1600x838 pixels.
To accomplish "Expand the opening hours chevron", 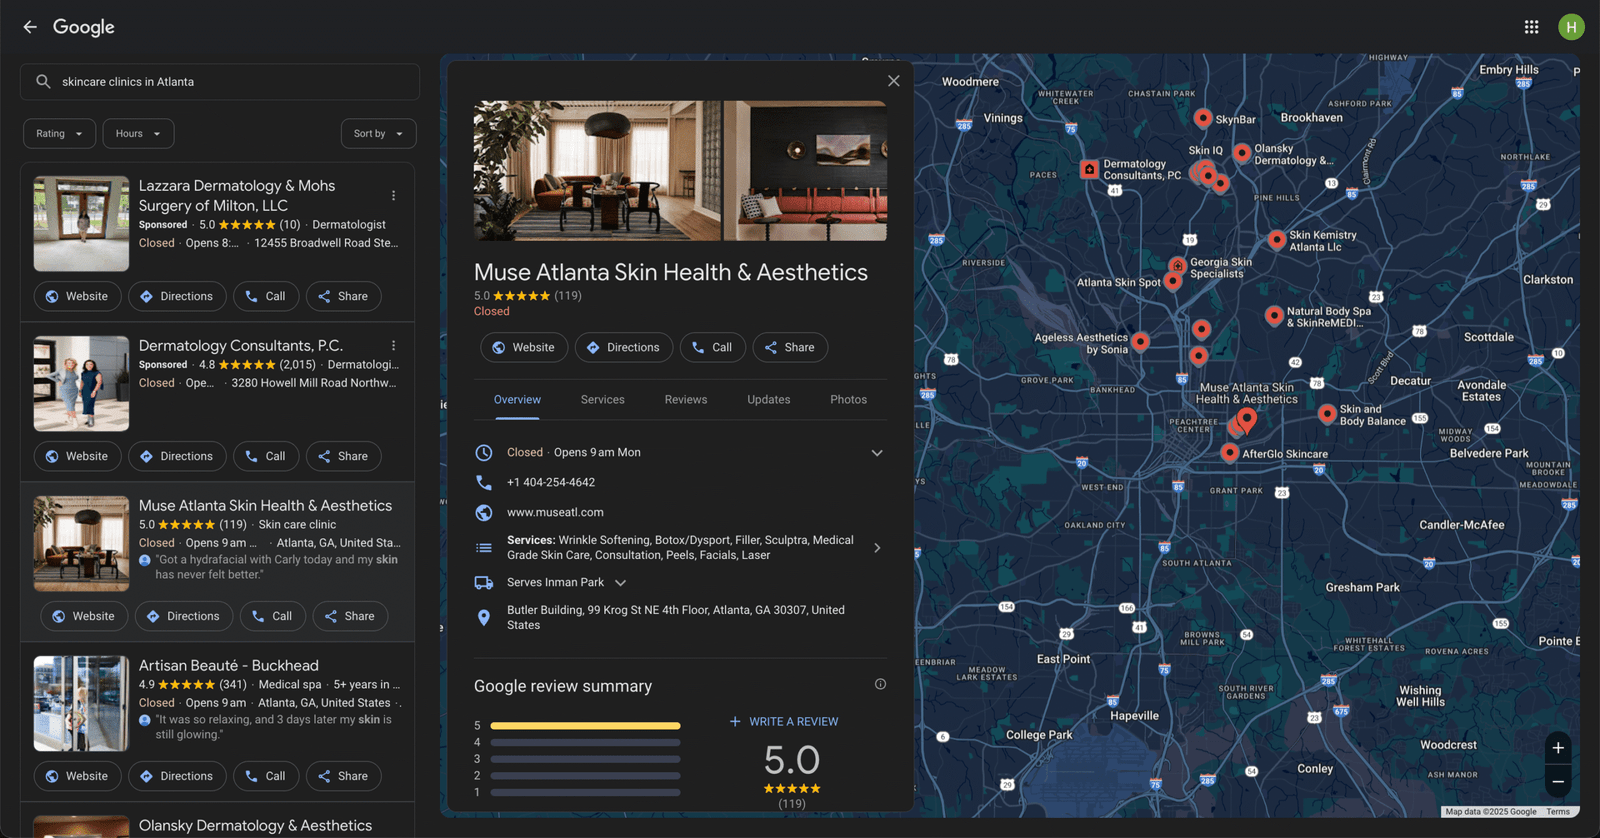I will (877, 453).
